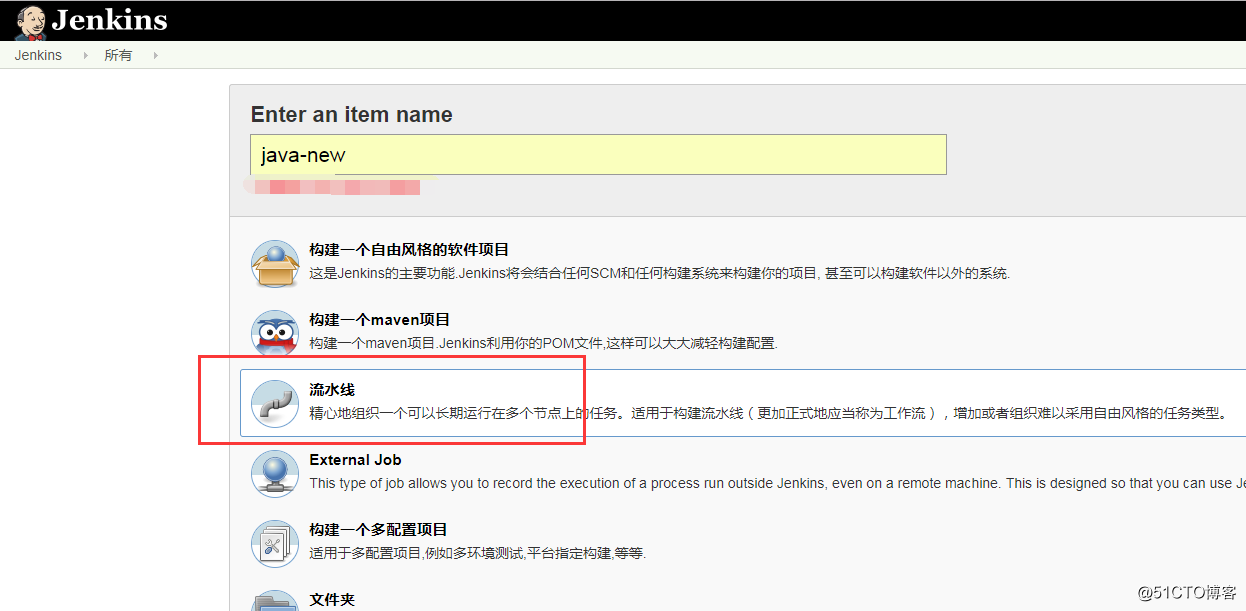Open the Jenkins header title link
1246x611 pixels.
[x=109, y=20]
